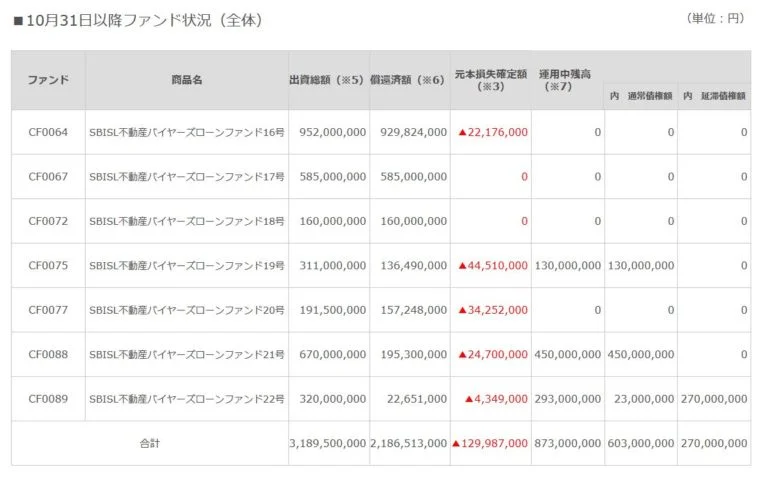Image resolution: width=768 pixels, height=478 pixels.
Task: Select the 出資総額 (※5) column header
Action: point(327,80)
